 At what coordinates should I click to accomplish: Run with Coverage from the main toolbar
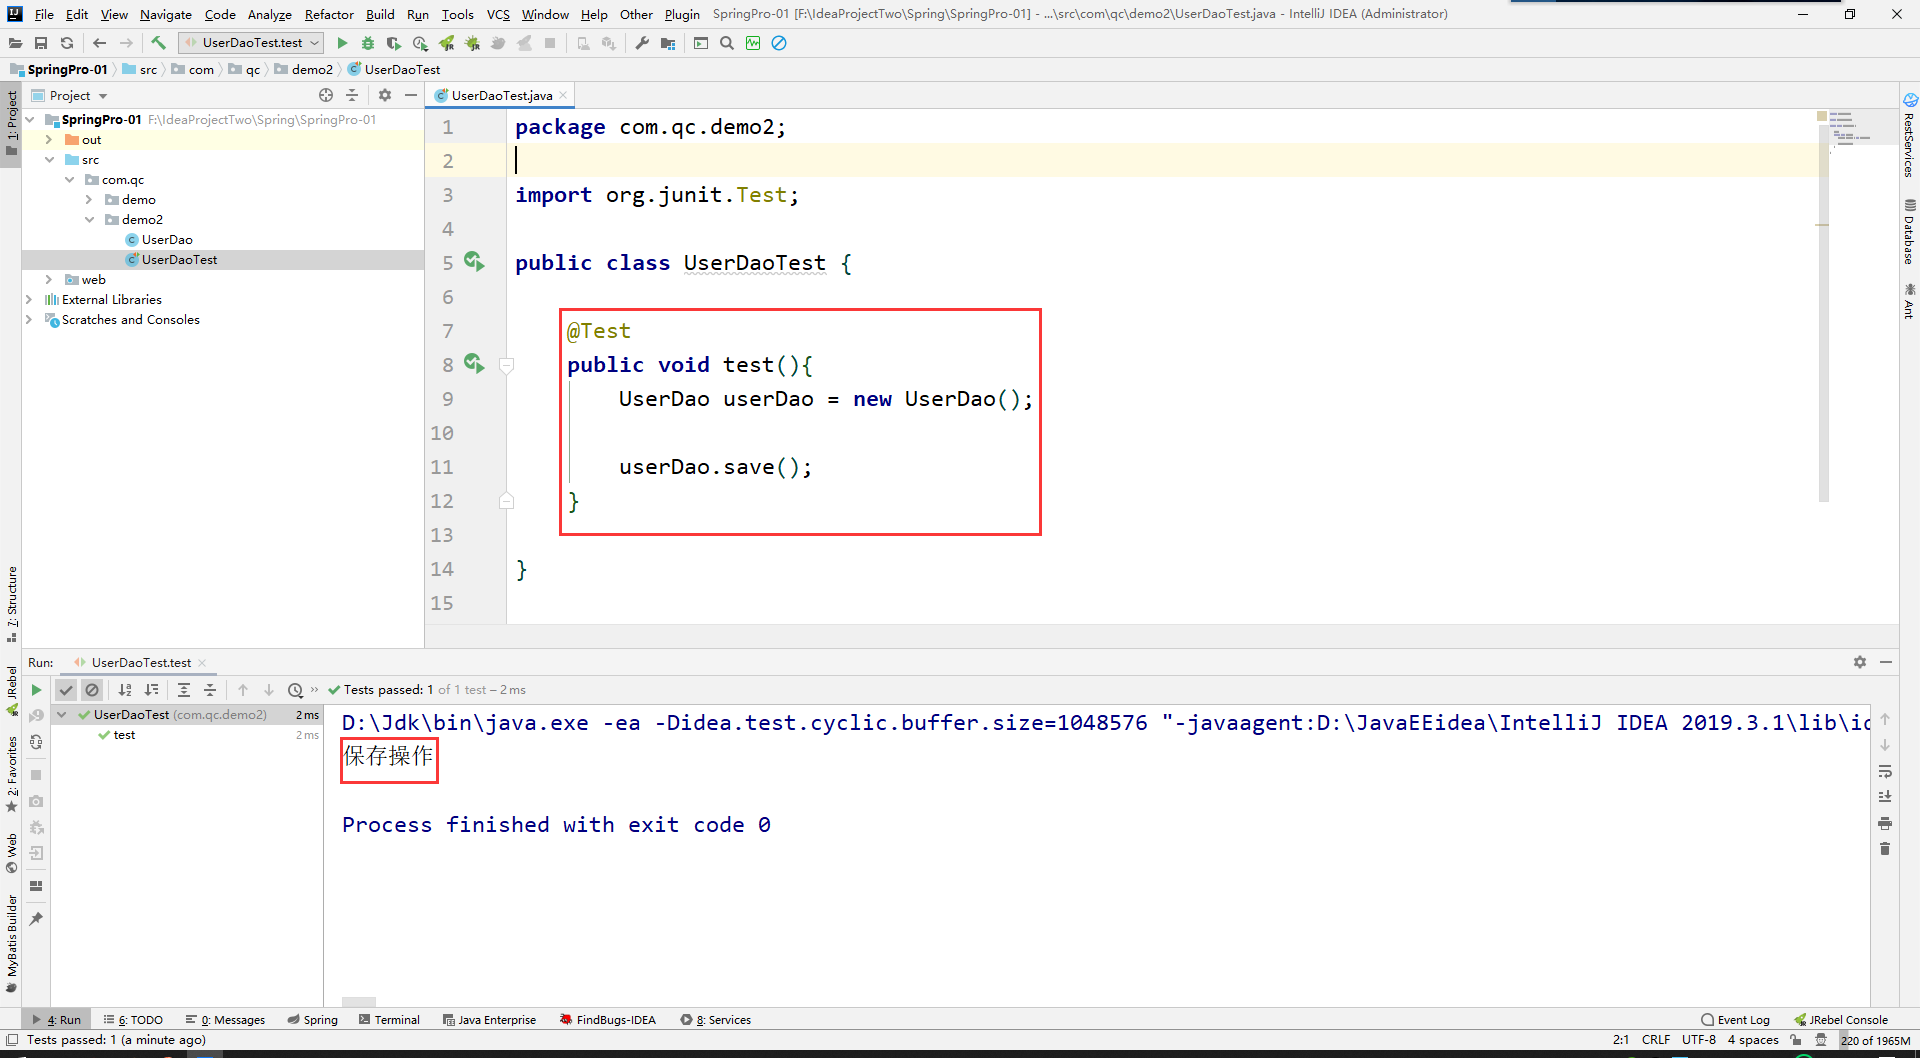click(x=394, y=43)
